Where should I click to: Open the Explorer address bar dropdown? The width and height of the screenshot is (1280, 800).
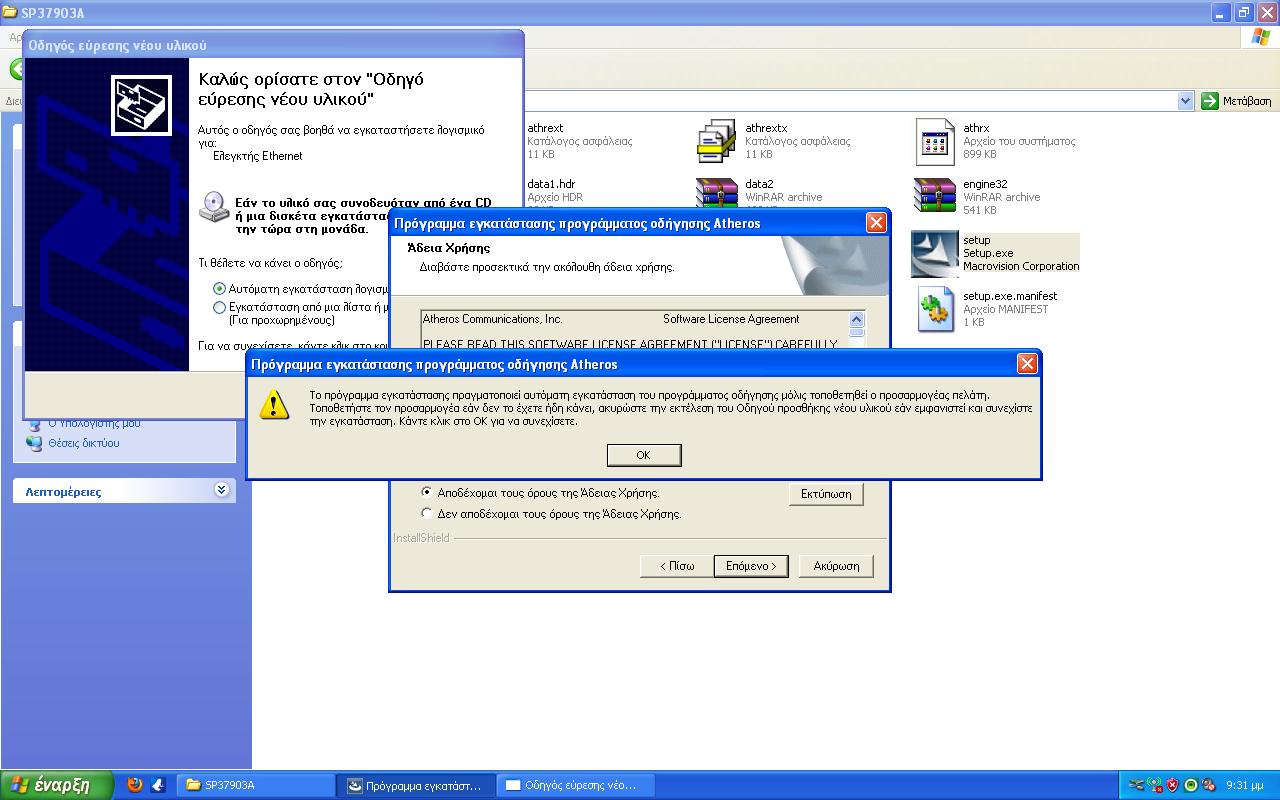coord(1186,101)
